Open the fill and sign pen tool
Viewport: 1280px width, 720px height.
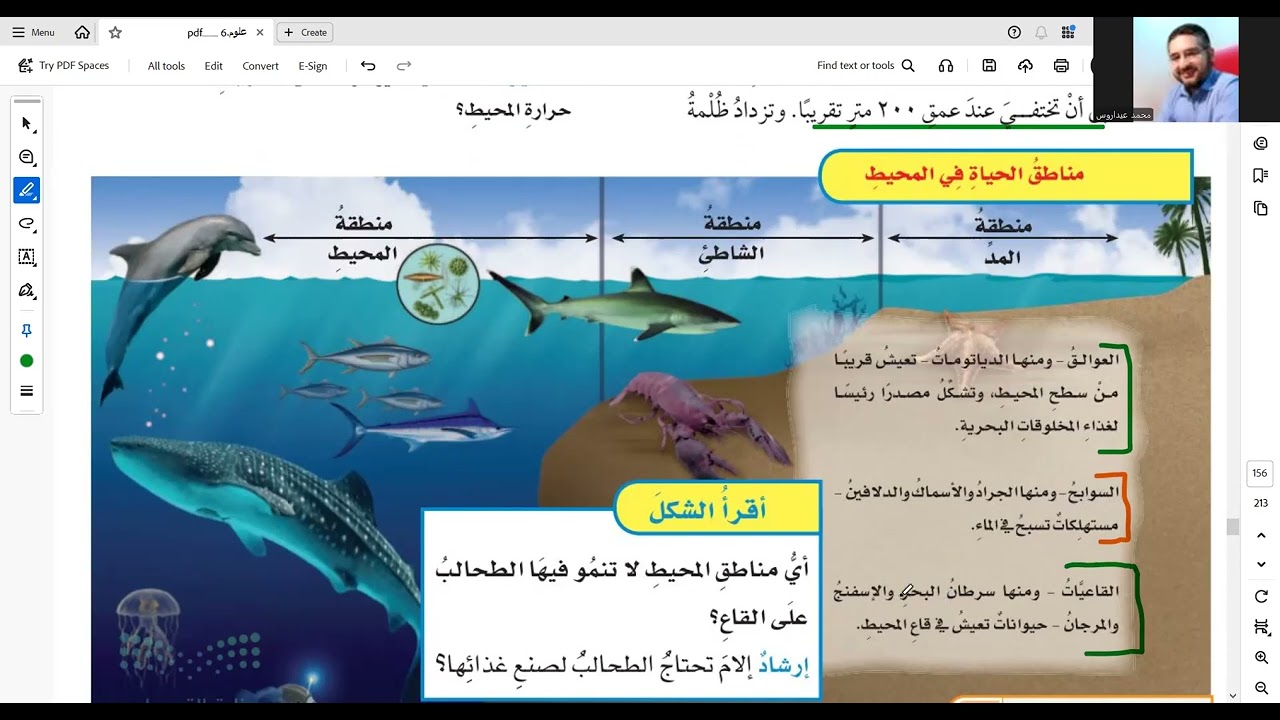(x=27, y=290)
